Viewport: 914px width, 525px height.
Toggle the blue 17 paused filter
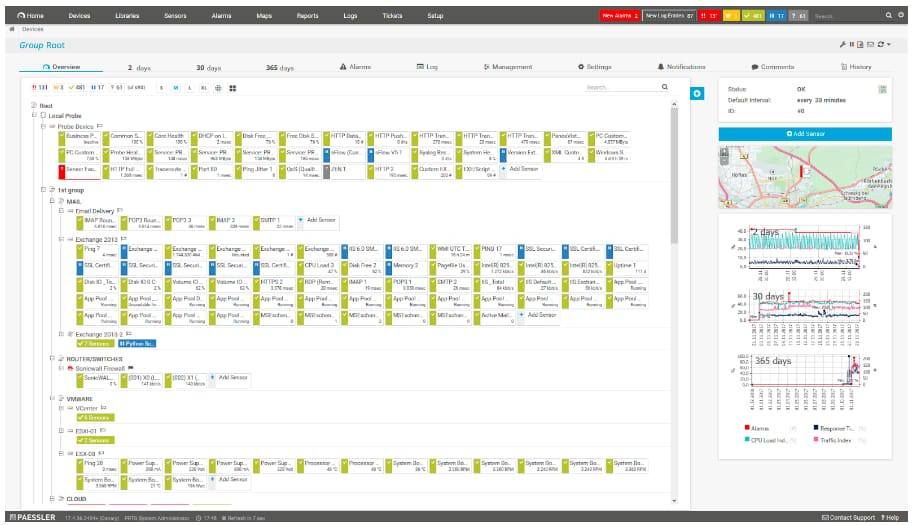(97, 87)
